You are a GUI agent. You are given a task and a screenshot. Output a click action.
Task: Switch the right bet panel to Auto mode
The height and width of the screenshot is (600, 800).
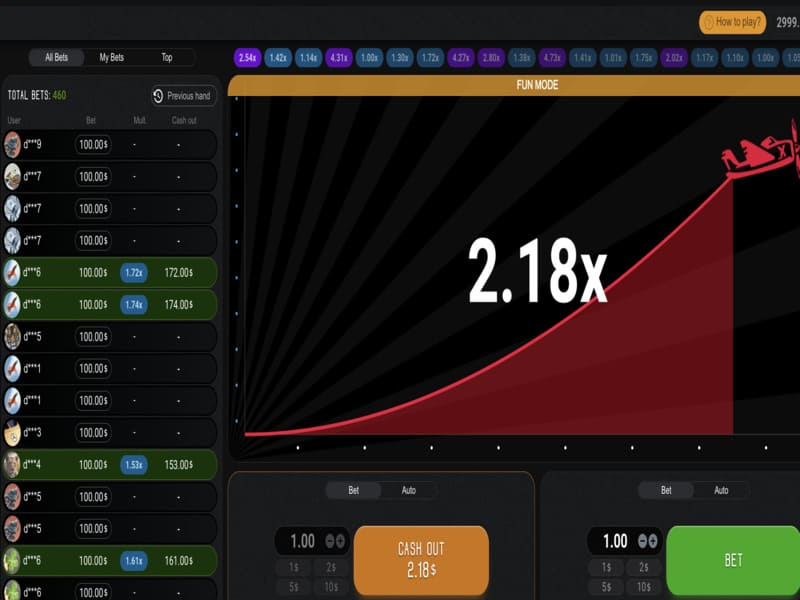(x=720, y=490)
